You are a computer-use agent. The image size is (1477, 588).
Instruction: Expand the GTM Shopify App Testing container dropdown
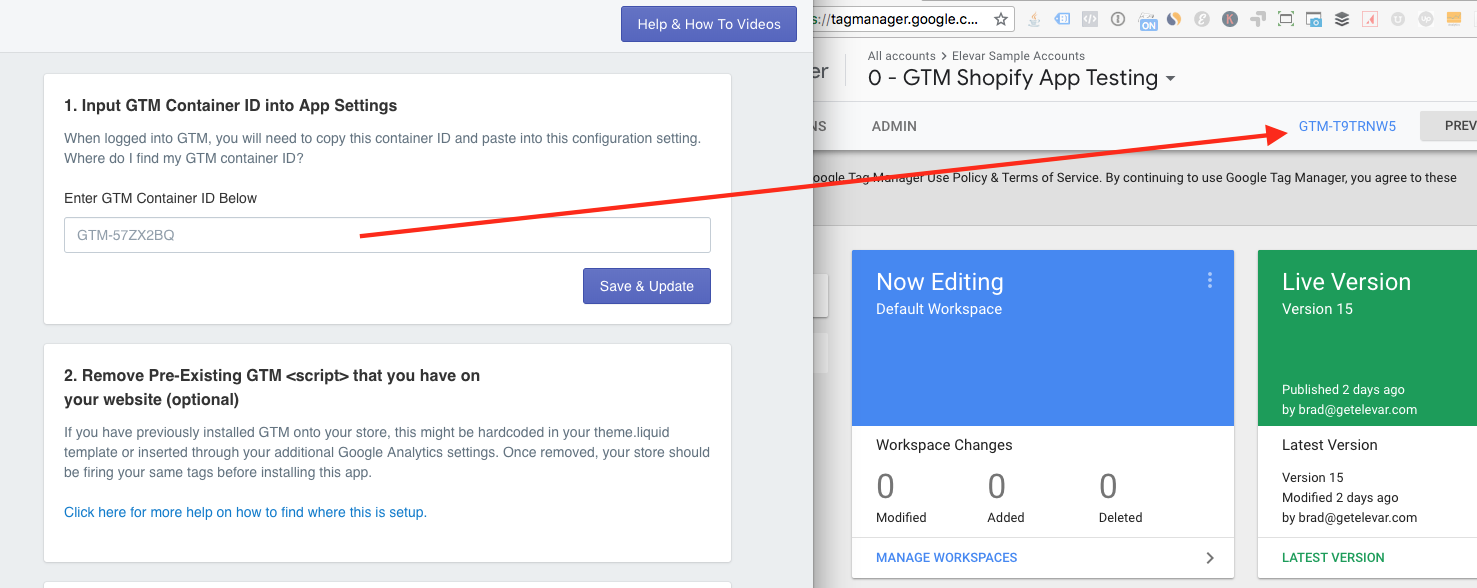[1170, 79]
